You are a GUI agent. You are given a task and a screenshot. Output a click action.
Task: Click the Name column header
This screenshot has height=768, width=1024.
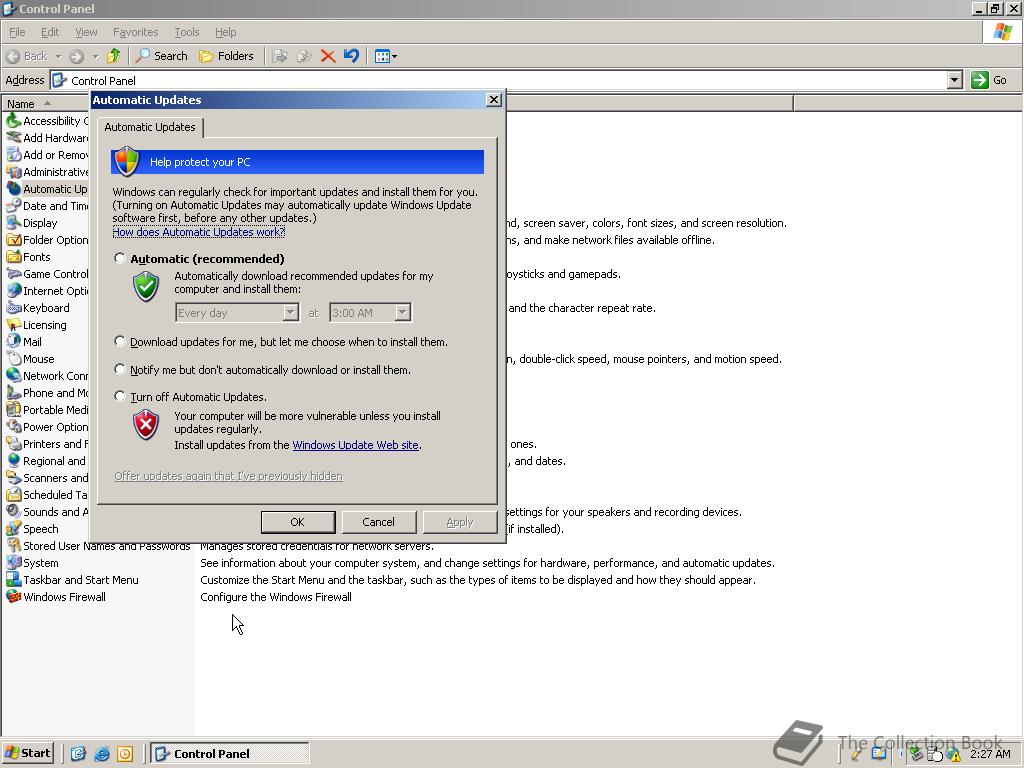46,104
